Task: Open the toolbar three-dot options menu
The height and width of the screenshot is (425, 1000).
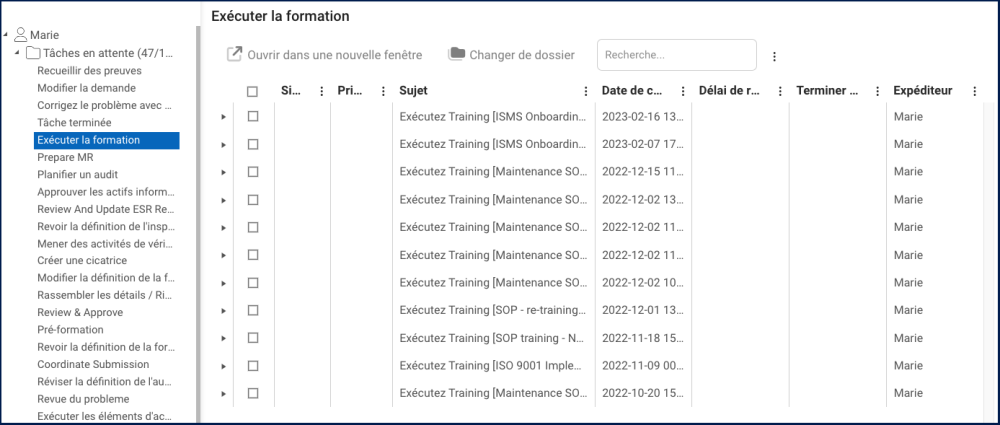Action: pos(774,56)
